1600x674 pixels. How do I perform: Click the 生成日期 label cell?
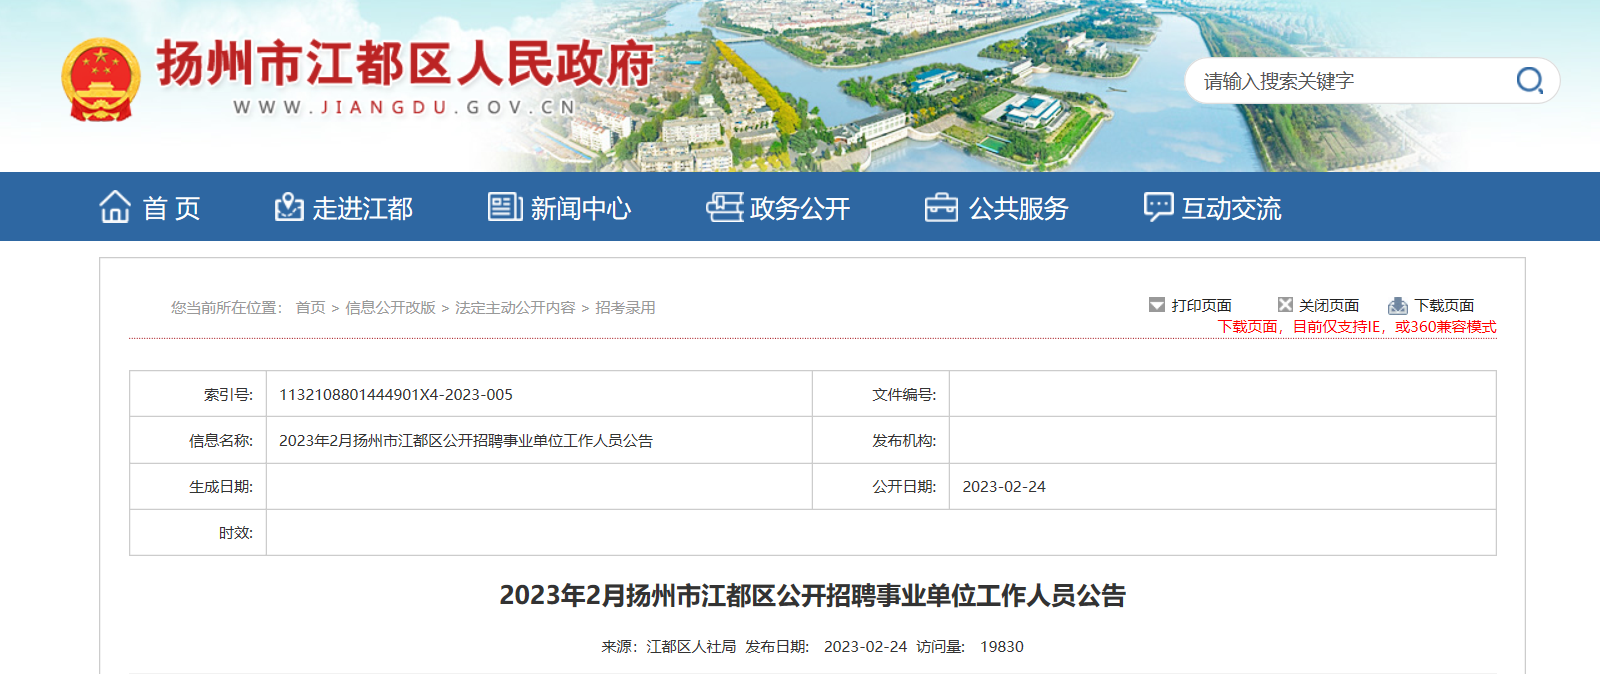(198, 486)
